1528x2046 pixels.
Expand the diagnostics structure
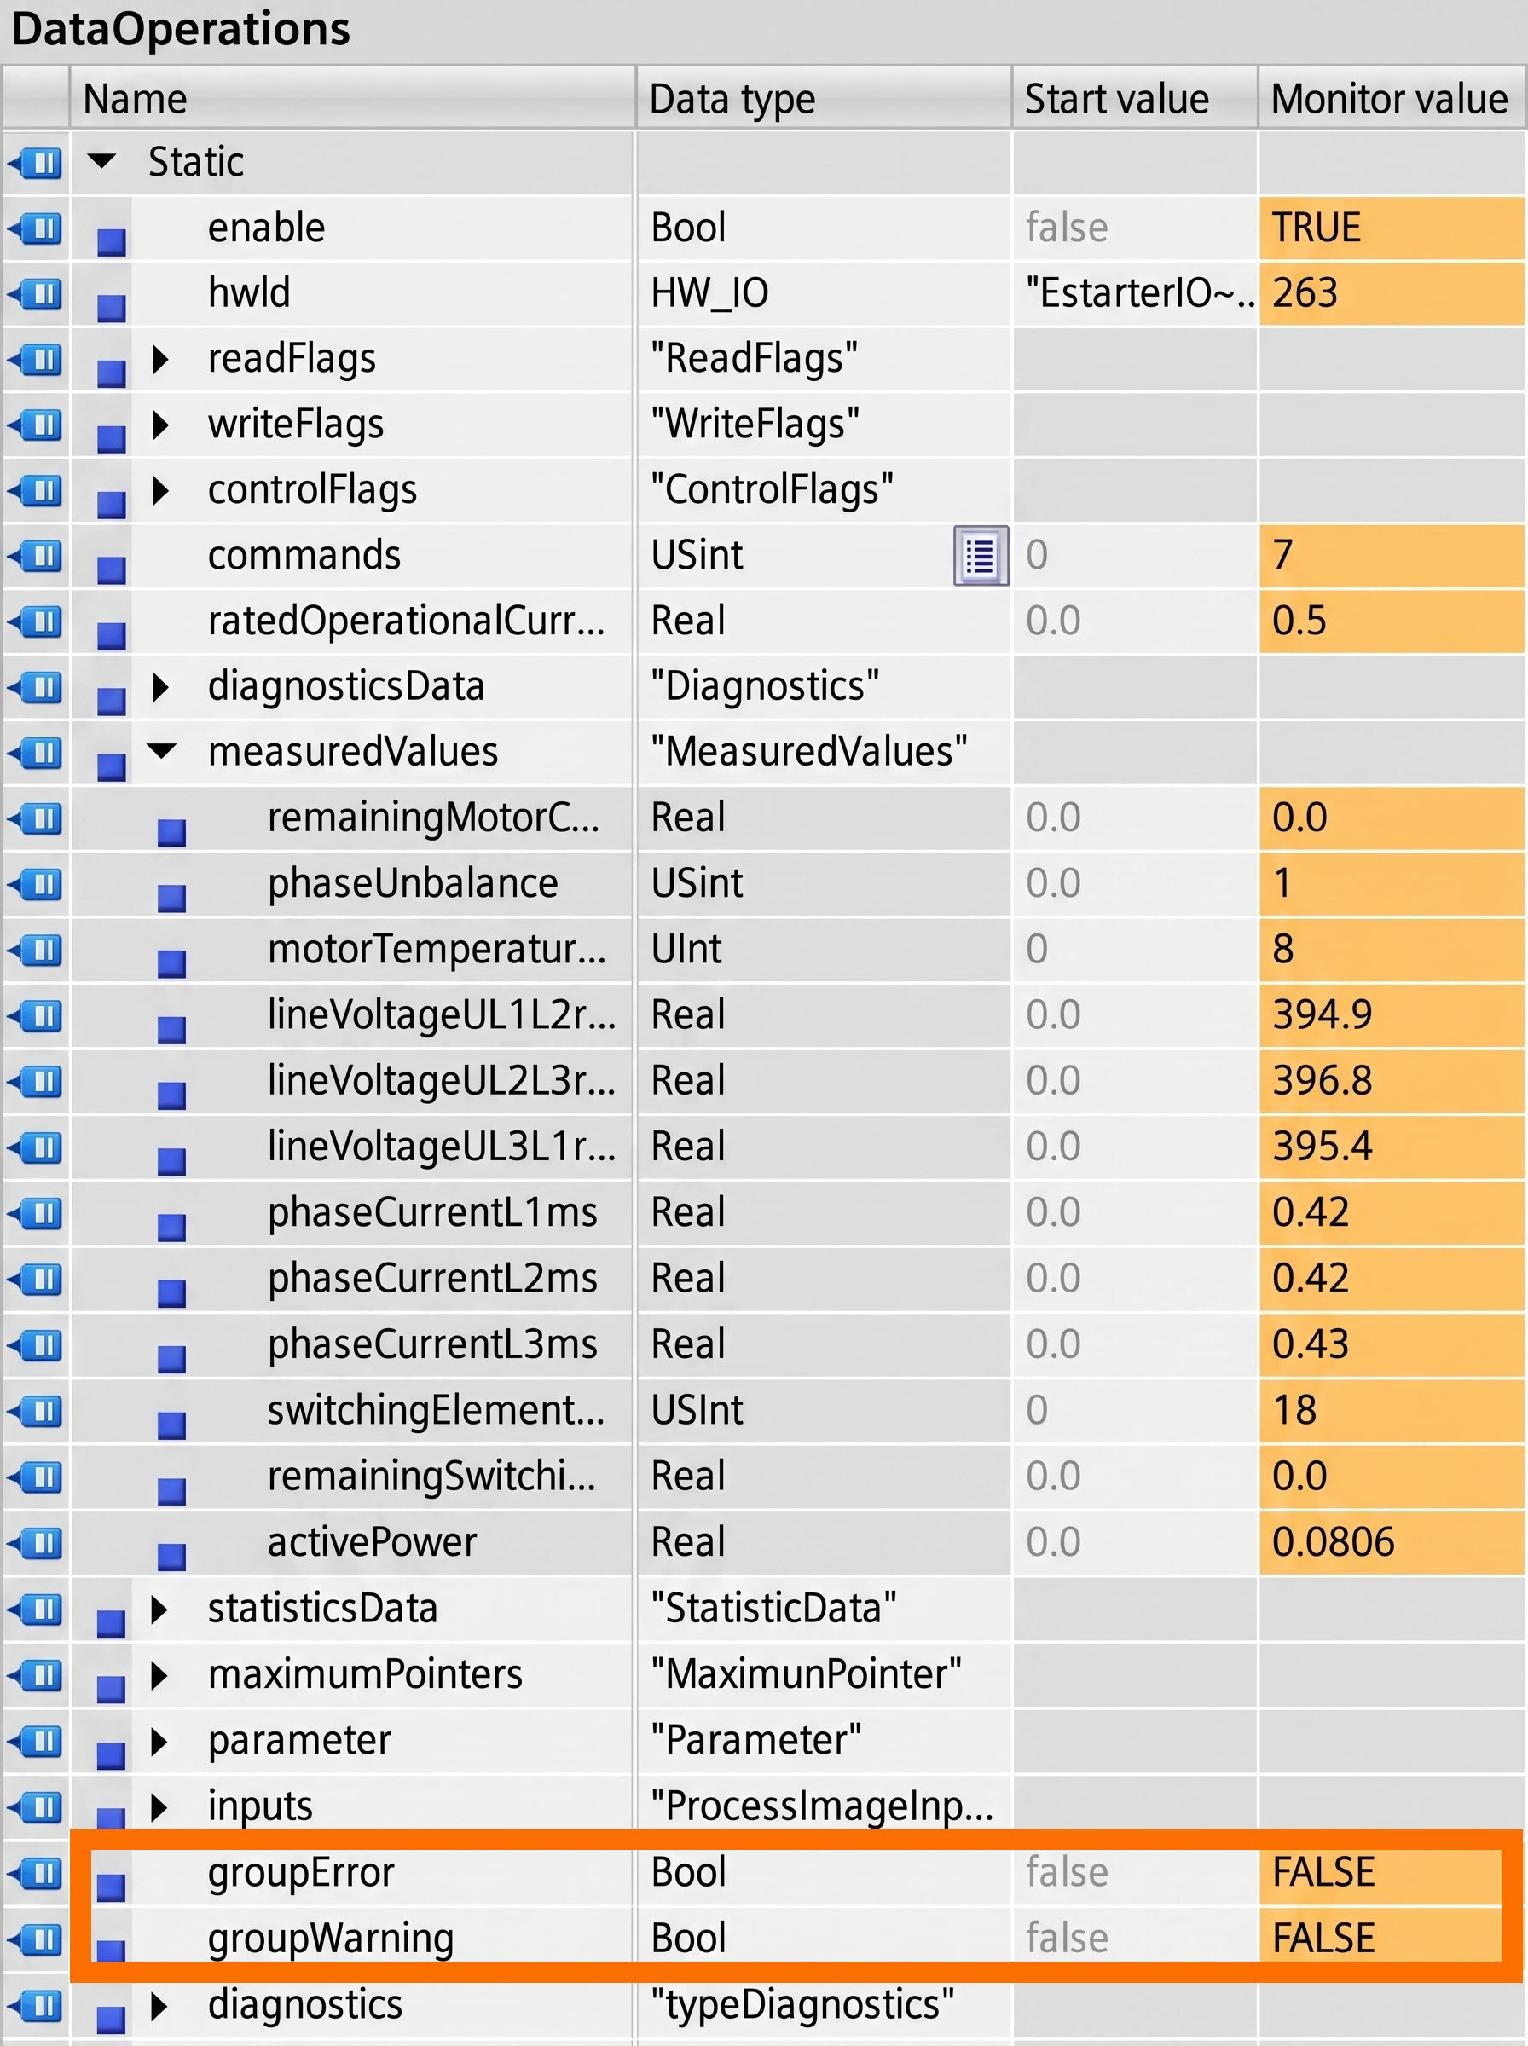pos(160,2004)
